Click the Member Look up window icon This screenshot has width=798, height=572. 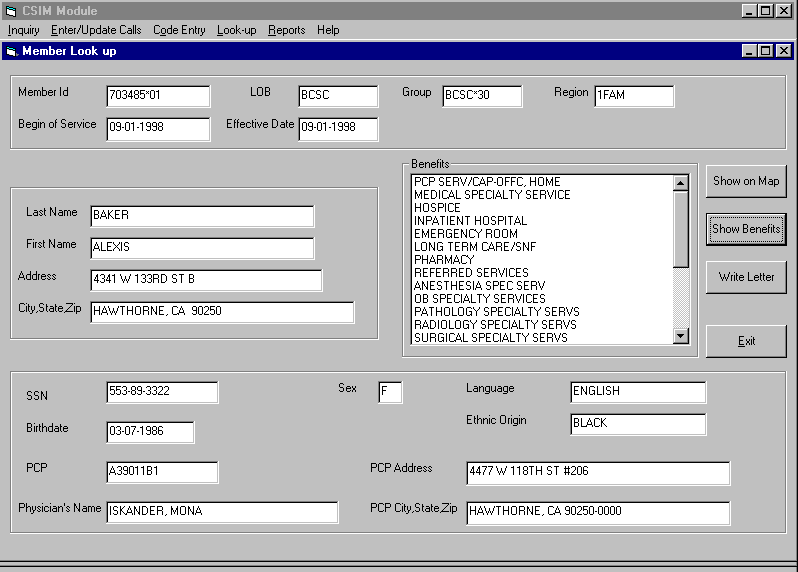click(x=12, y=51)
